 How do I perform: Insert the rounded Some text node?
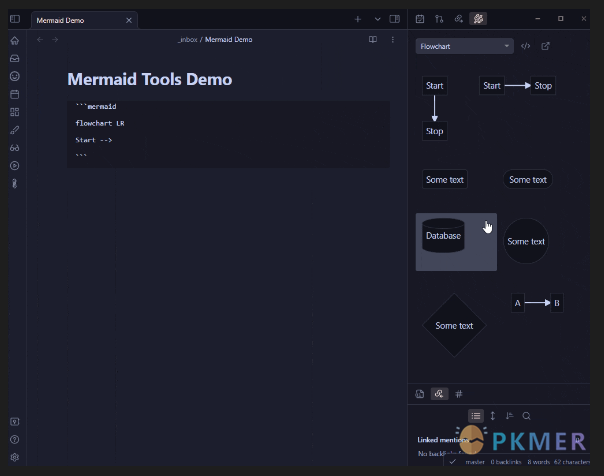pos(528,179)
